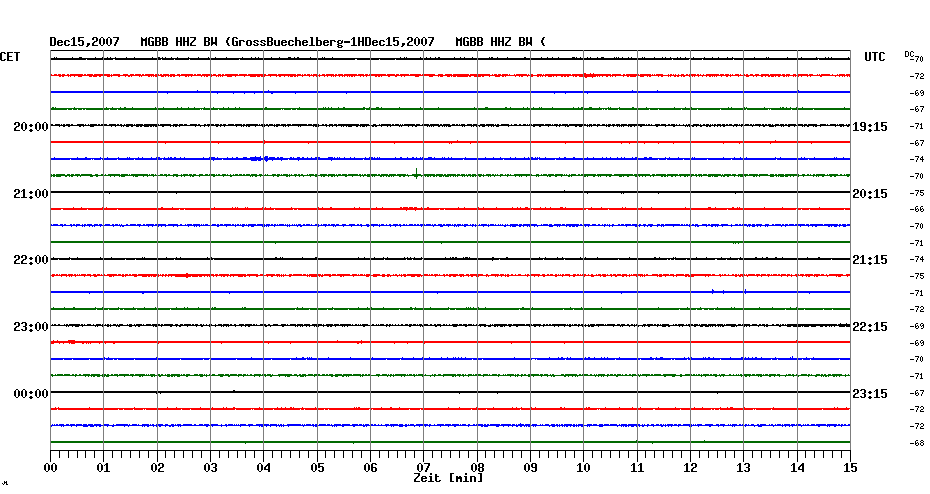
Task: Click the -75 DC value beside 20:15
Action: coord(917,193)
